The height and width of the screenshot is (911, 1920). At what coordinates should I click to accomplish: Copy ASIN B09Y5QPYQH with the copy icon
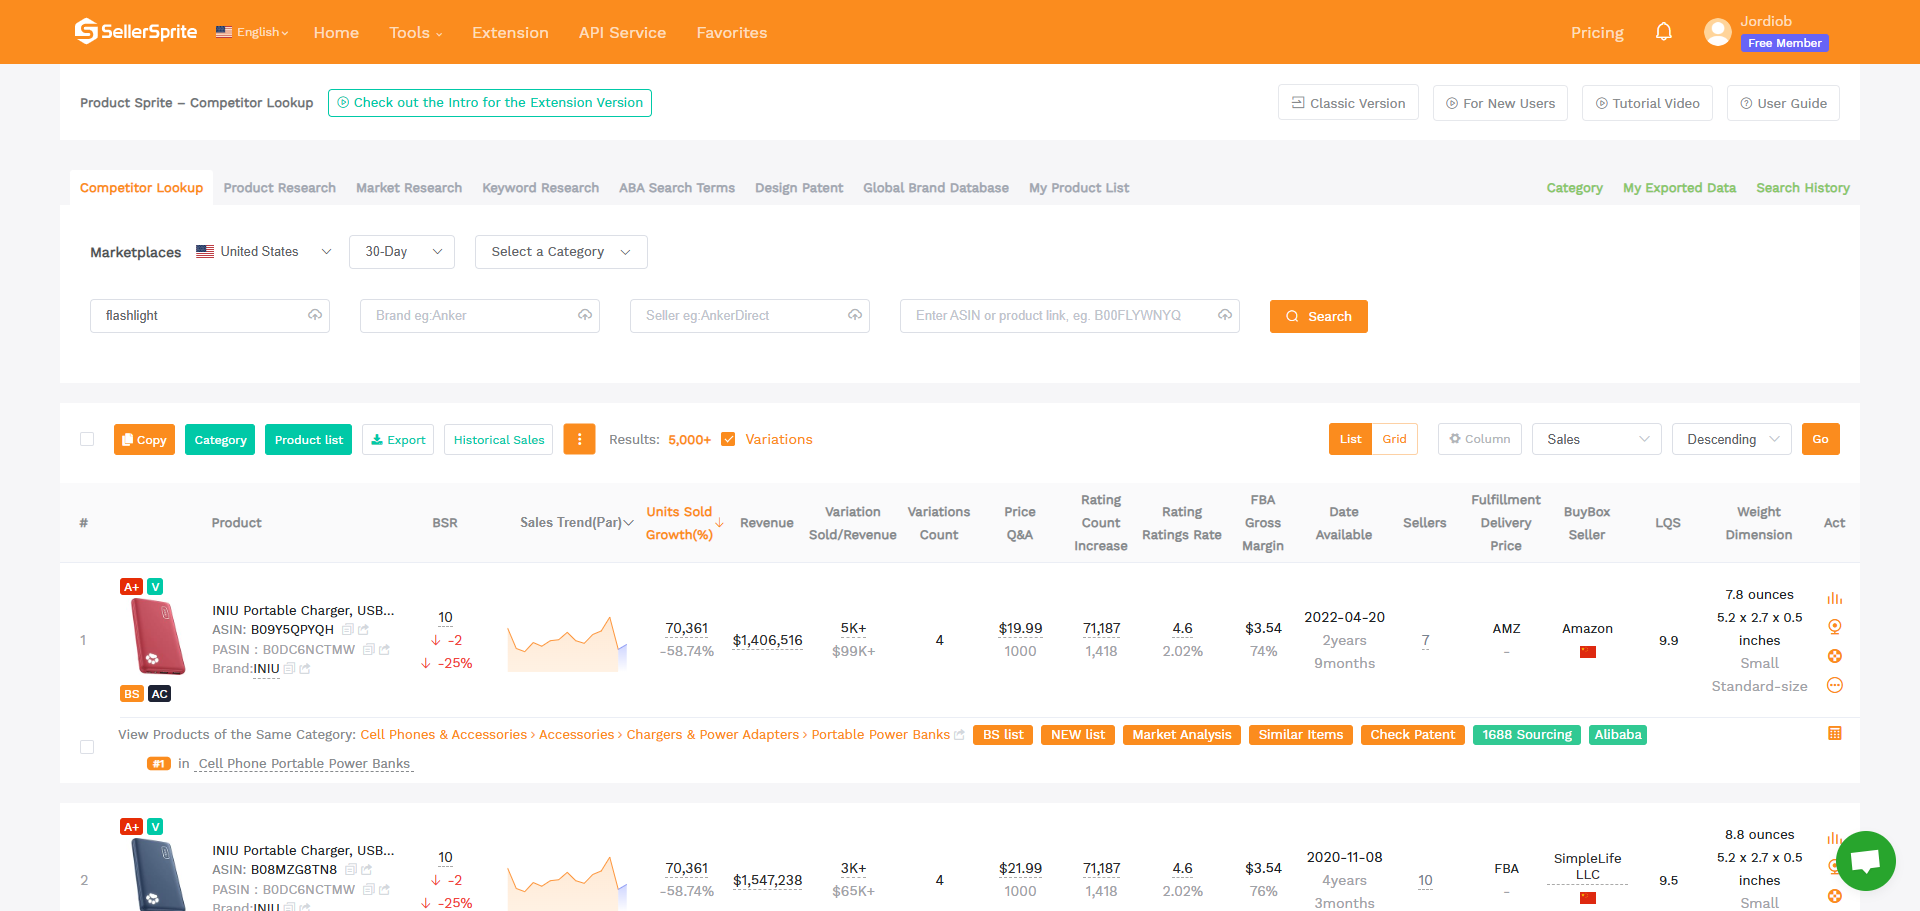pos(347,630)
